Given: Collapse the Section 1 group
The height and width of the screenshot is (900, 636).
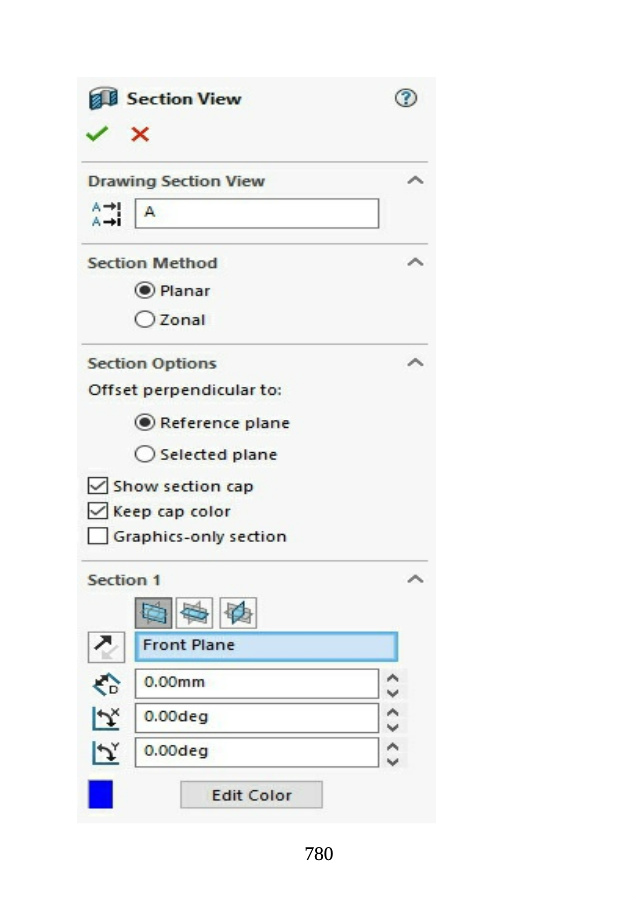Looking at the screenshot, I should coord(415,580).
